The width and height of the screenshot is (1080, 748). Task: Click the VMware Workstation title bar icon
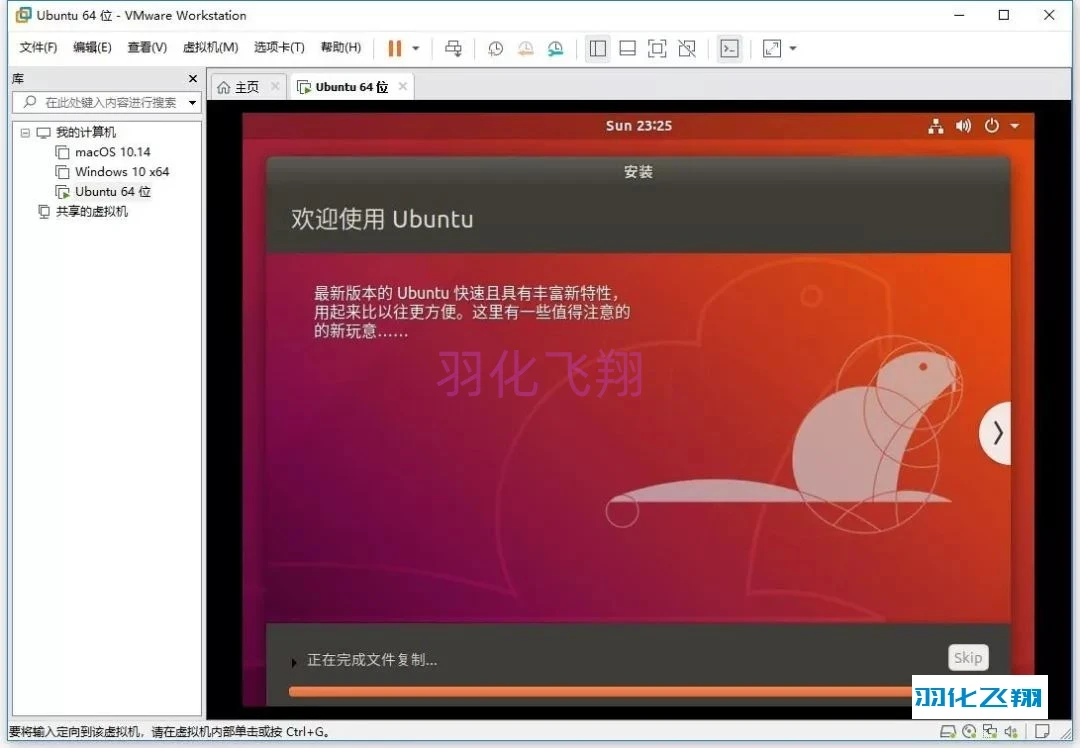point(23,14)
